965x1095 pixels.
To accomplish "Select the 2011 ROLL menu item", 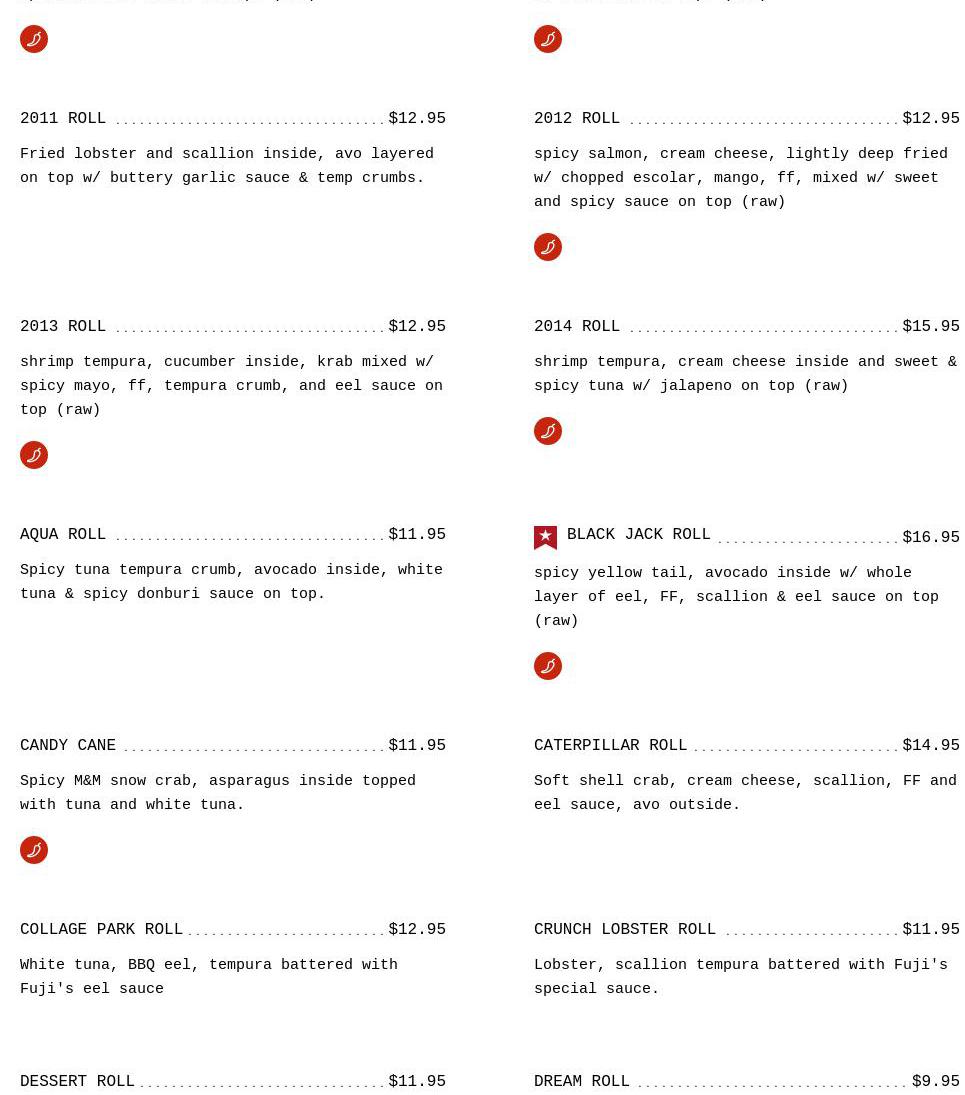I will tap(63, 119).
